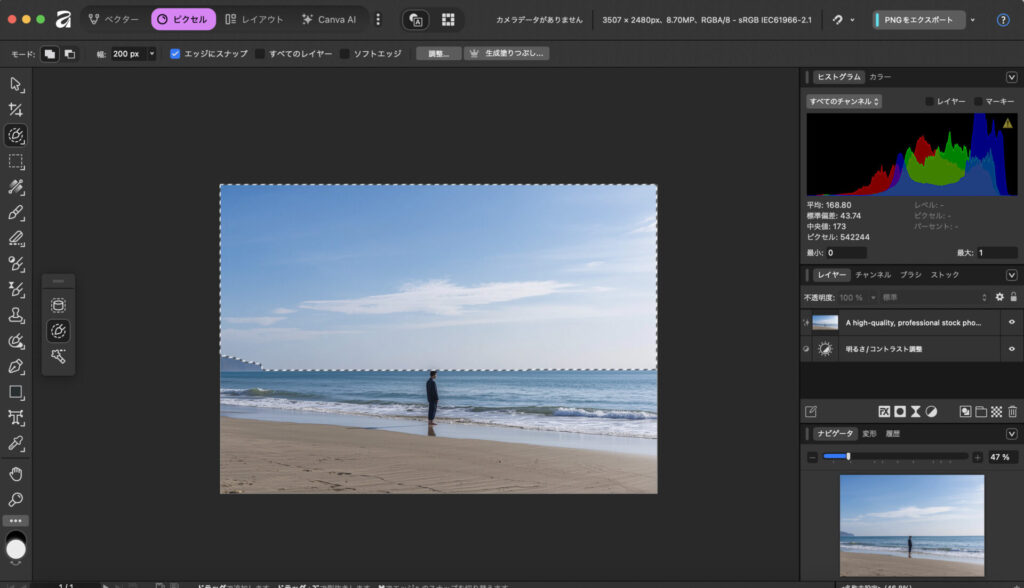
Task: Choose the rectangular Marquee selection tool
Action: pyautogui.click(x=16, y=161)
